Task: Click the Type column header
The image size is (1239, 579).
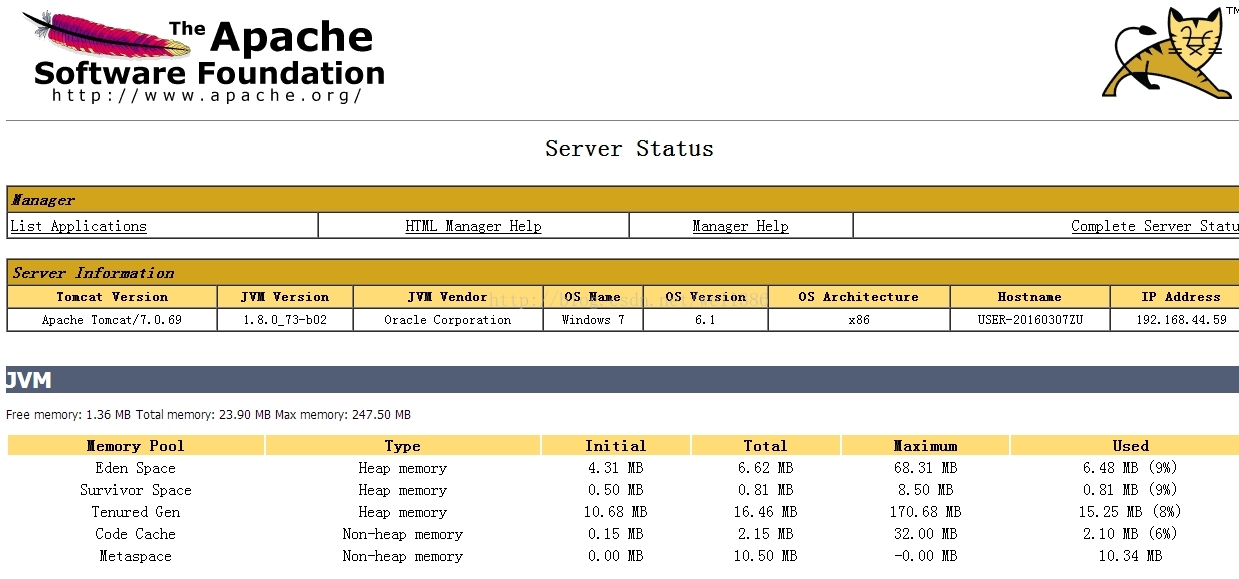Action: [x=403, y=446]
